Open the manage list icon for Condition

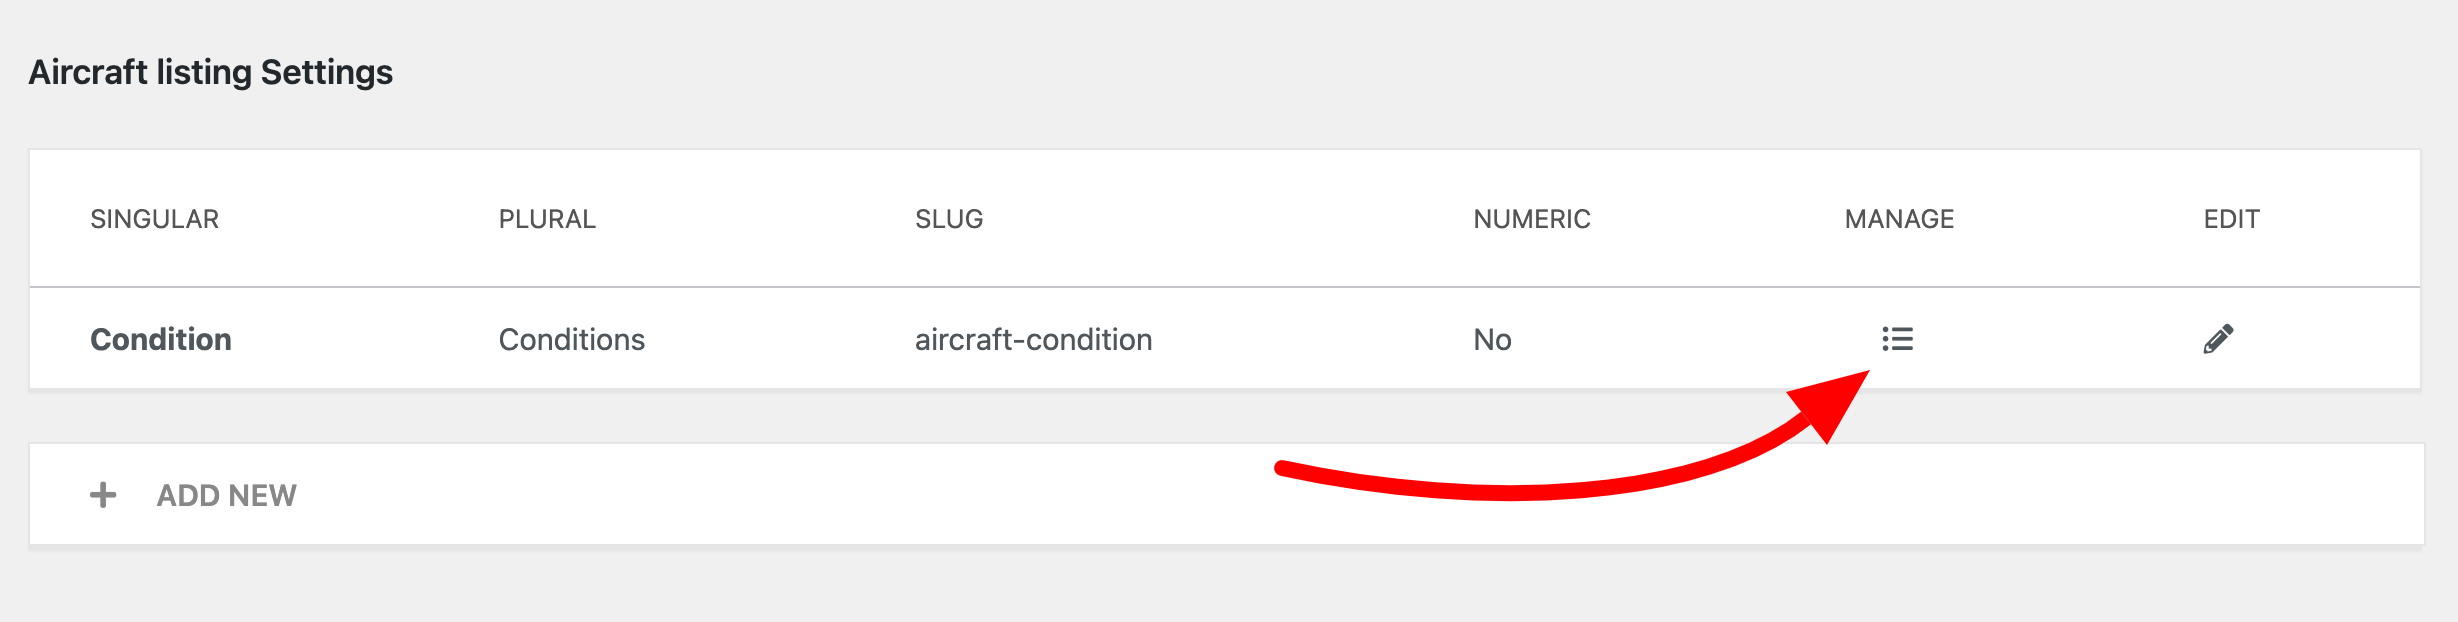(1897, 339)
